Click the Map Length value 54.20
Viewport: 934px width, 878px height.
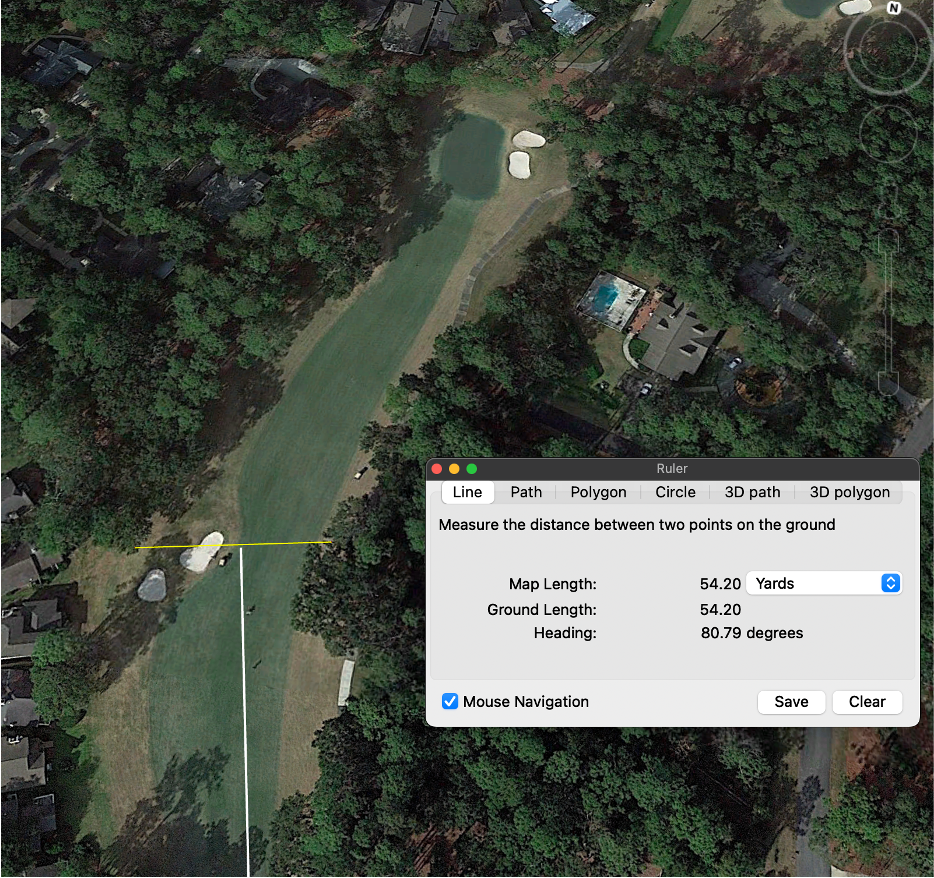[x=720, y=584]
